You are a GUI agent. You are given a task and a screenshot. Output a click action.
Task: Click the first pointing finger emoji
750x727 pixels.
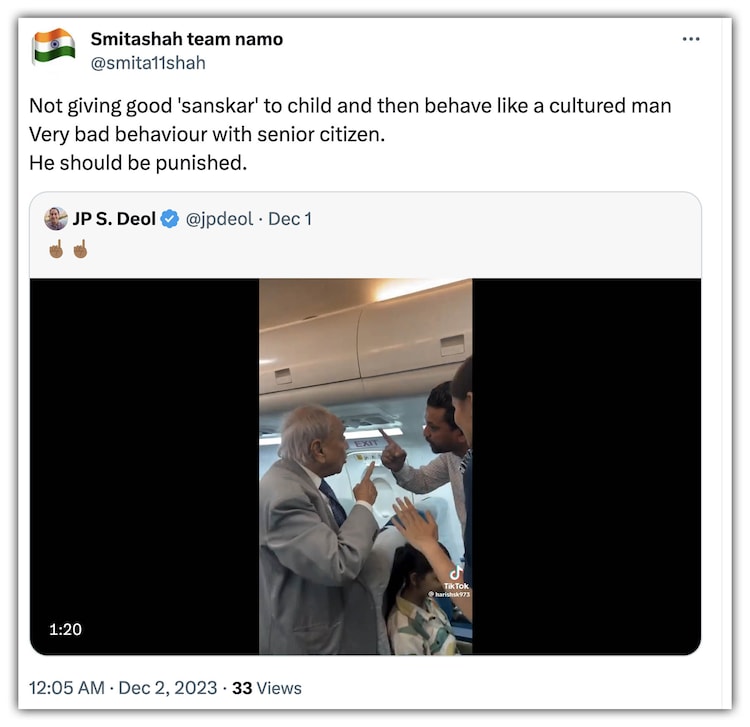(56, 248)
